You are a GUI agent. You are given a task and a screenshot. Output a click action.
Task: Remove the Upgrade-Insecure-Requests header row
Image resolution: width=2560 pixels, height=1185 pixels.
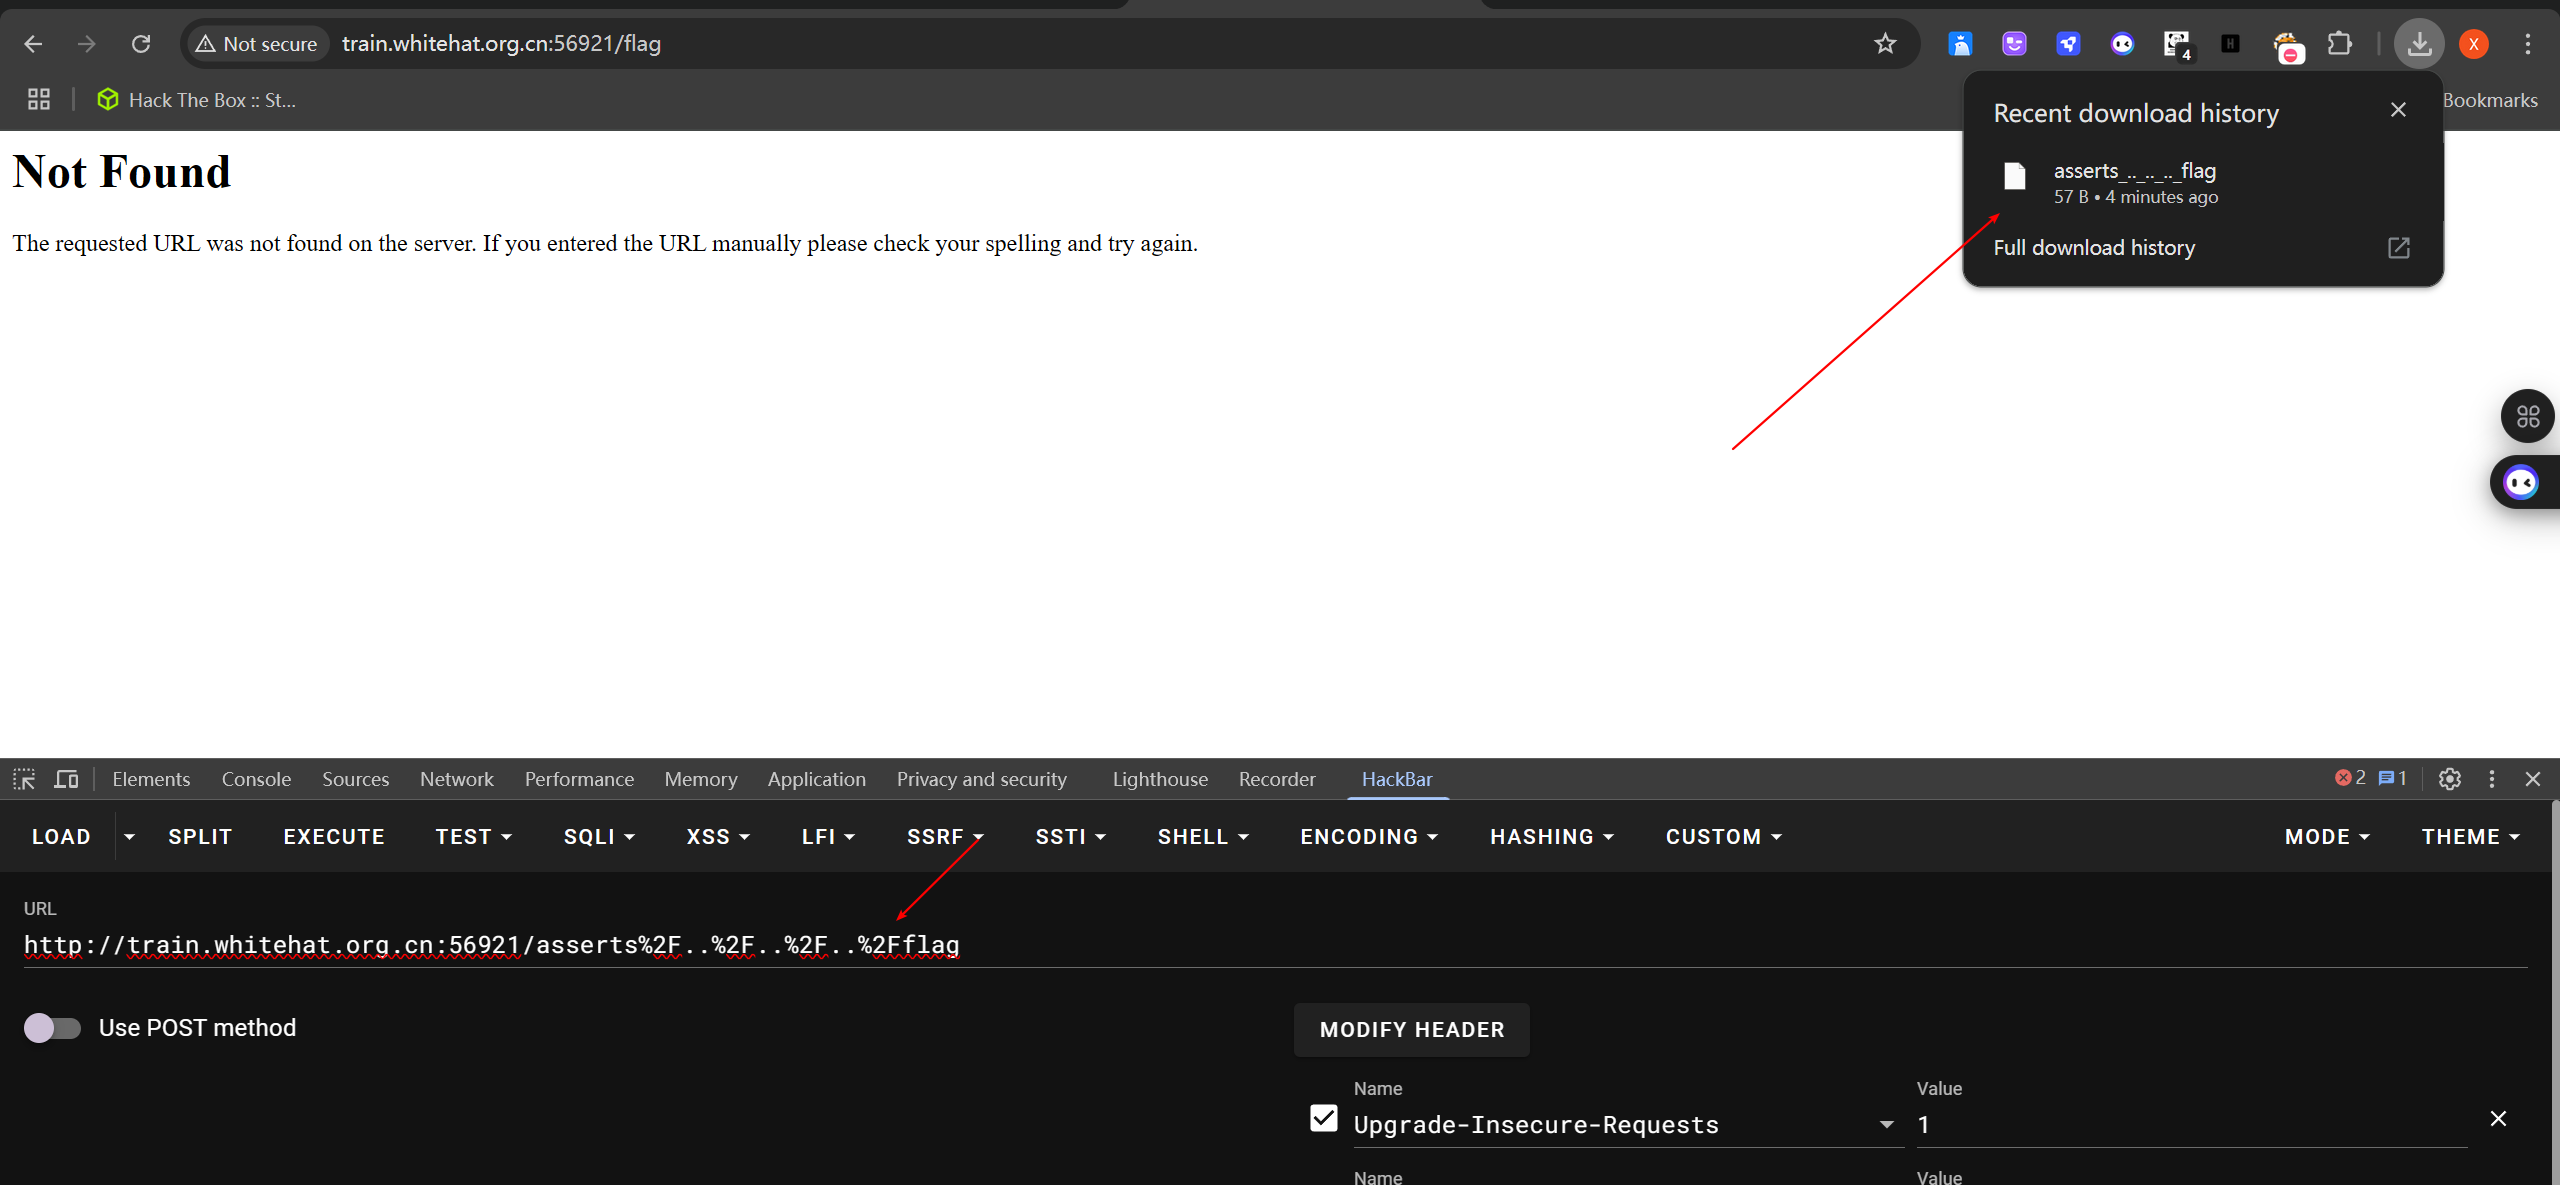point(2498,1119)
